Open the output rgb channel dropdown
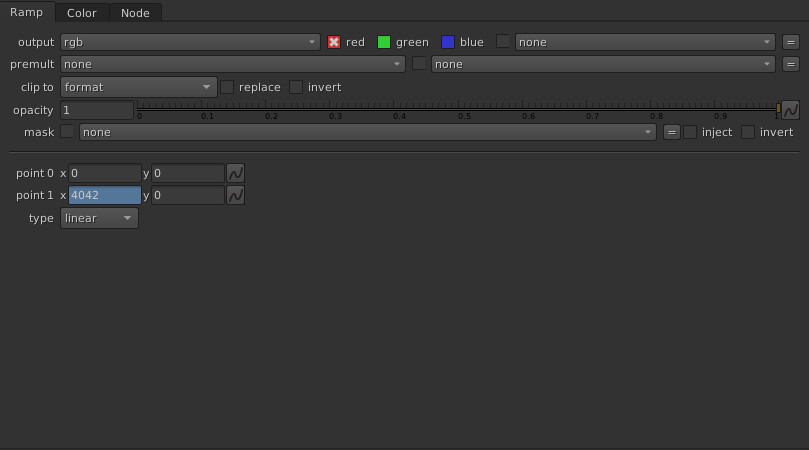Viewport: 809px width, 450px height. 190,42
